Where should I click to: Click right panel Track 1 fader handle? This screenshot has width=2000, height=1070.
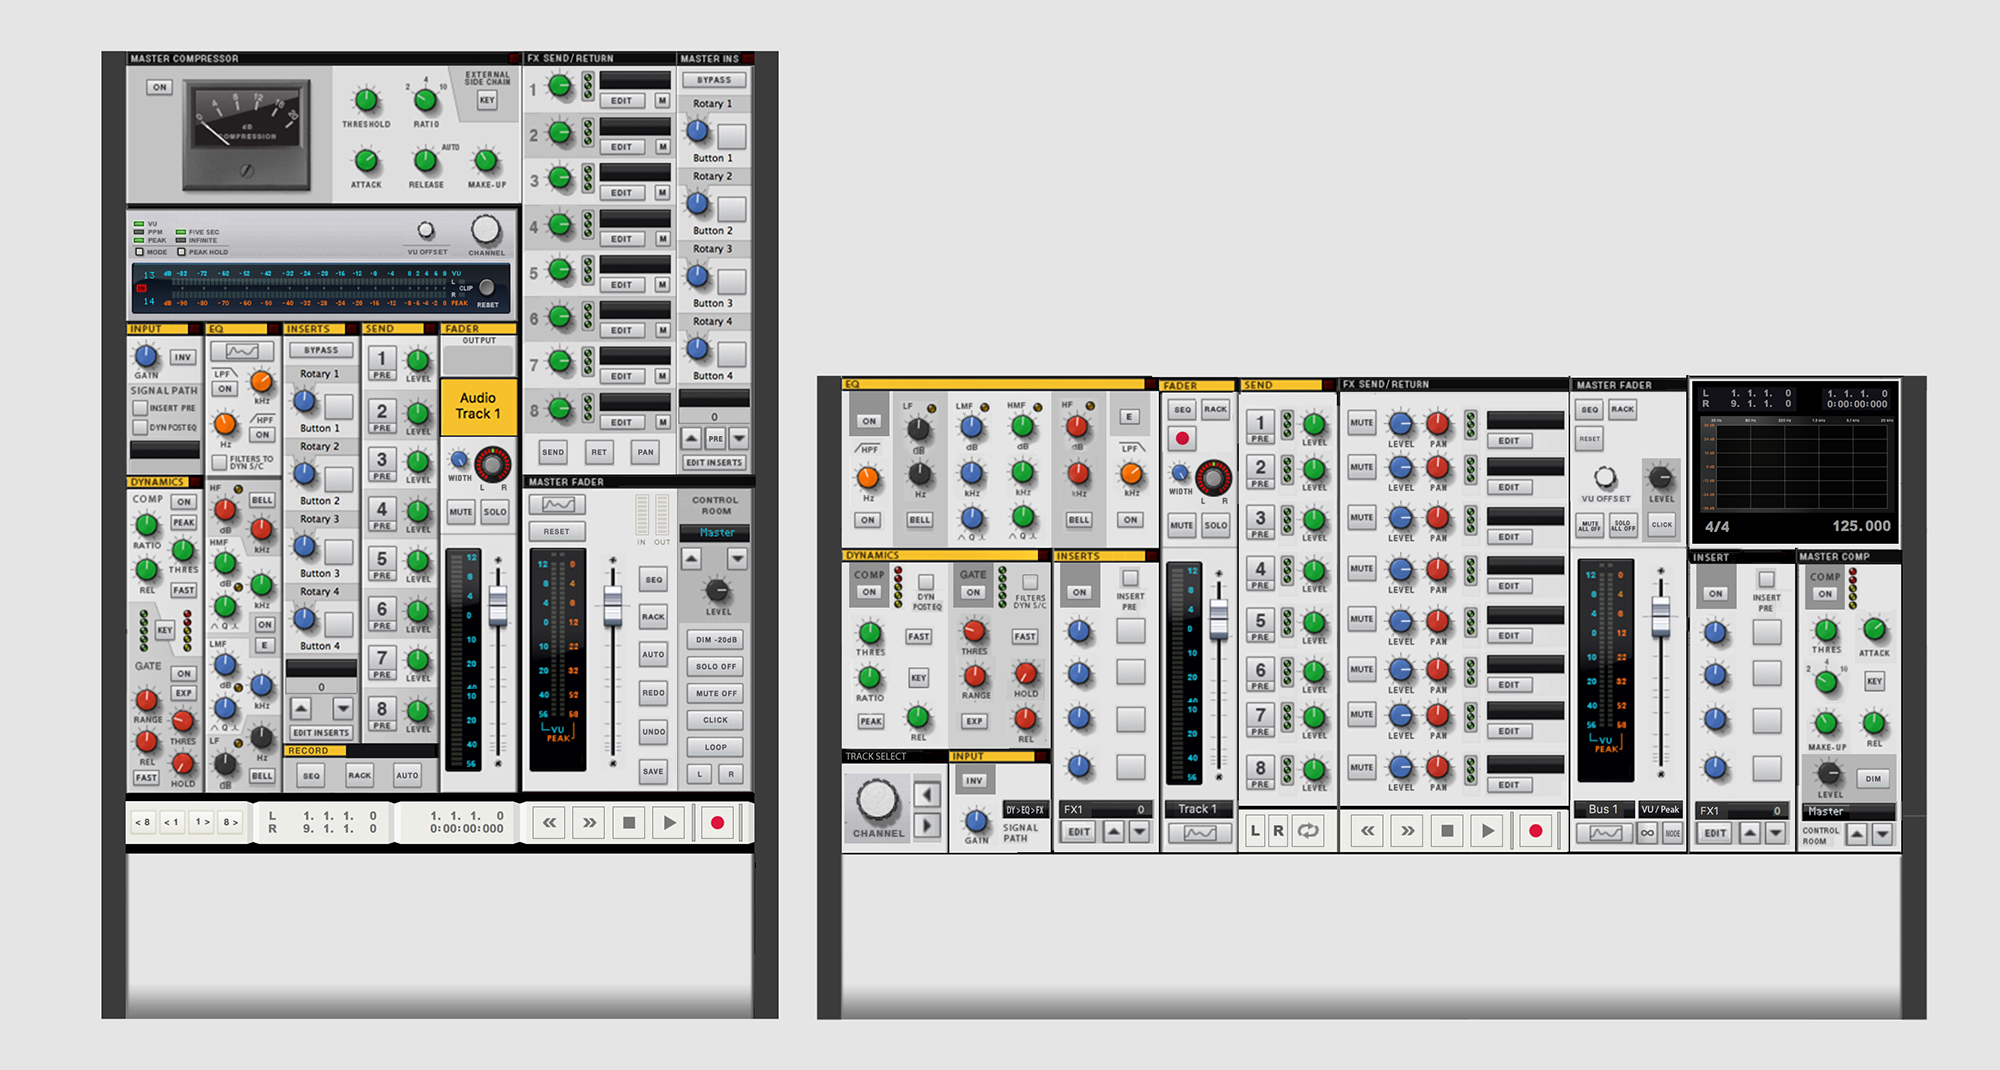click(1218, 619)
